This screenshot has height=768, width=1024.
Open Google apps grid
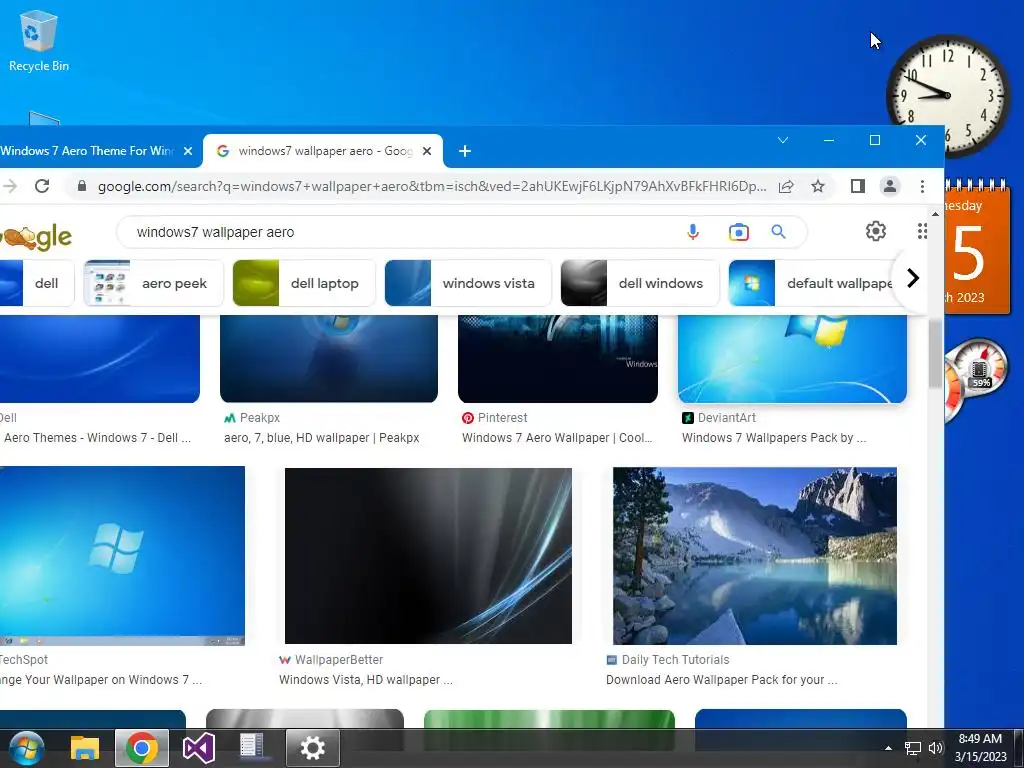pyautogui.click(x=921, y=231)
